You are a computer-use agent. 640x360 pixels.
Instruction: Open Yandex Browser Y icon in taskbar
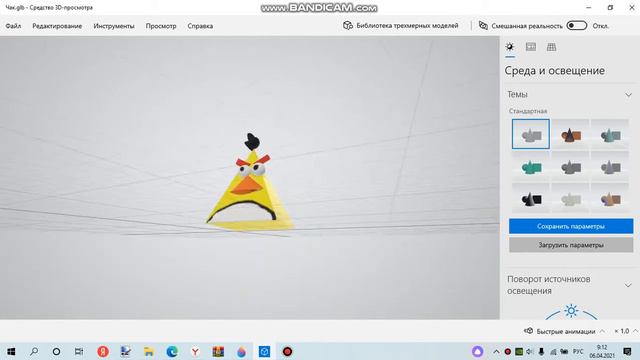click(x=195, y=351)
